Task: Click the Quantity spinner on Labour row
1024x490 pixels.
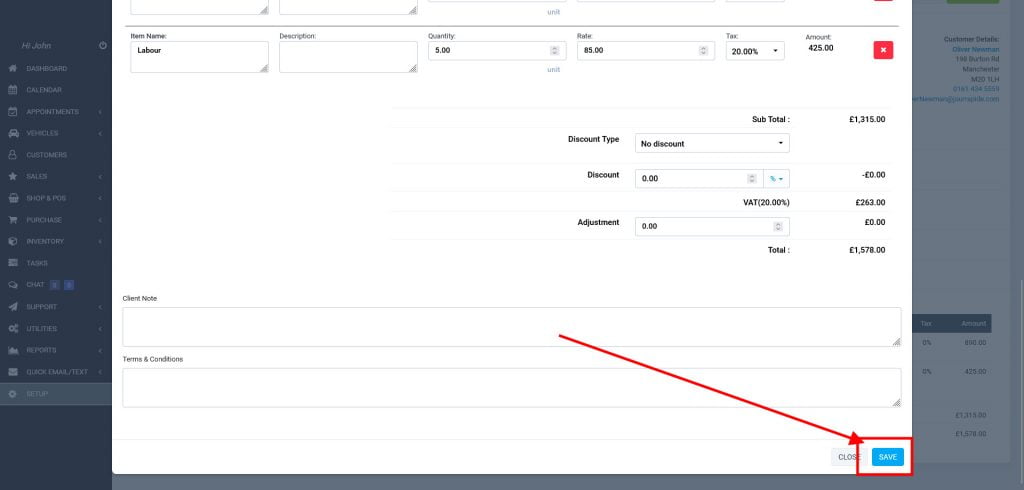Action: (x=555, y=51)
